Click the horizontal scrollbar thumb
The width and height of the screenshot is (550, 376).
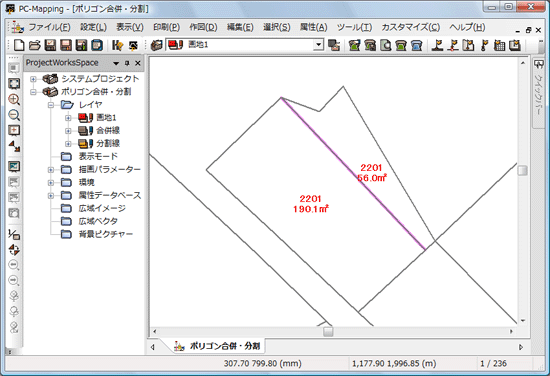click(328, 331)
